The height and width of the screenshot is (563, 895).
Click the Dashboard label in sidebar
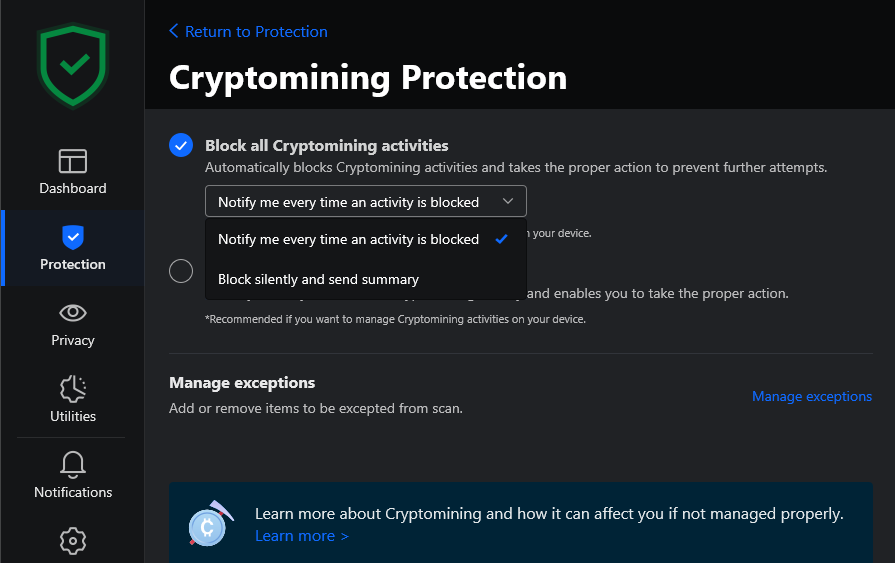73,188
